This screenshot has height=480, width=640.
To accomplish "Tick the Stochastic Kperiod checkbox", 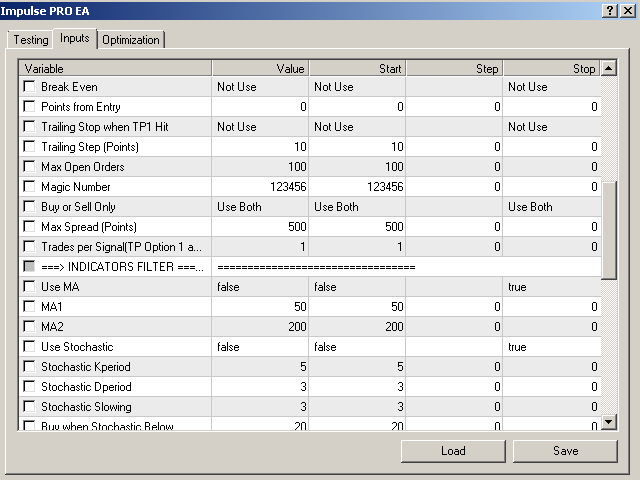I will [x=29, y=367].
